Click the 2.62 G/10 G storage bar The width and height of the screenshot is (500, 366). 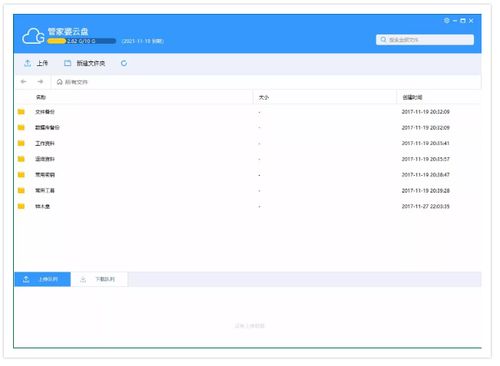pyautogui.click(x=81, y=41)
